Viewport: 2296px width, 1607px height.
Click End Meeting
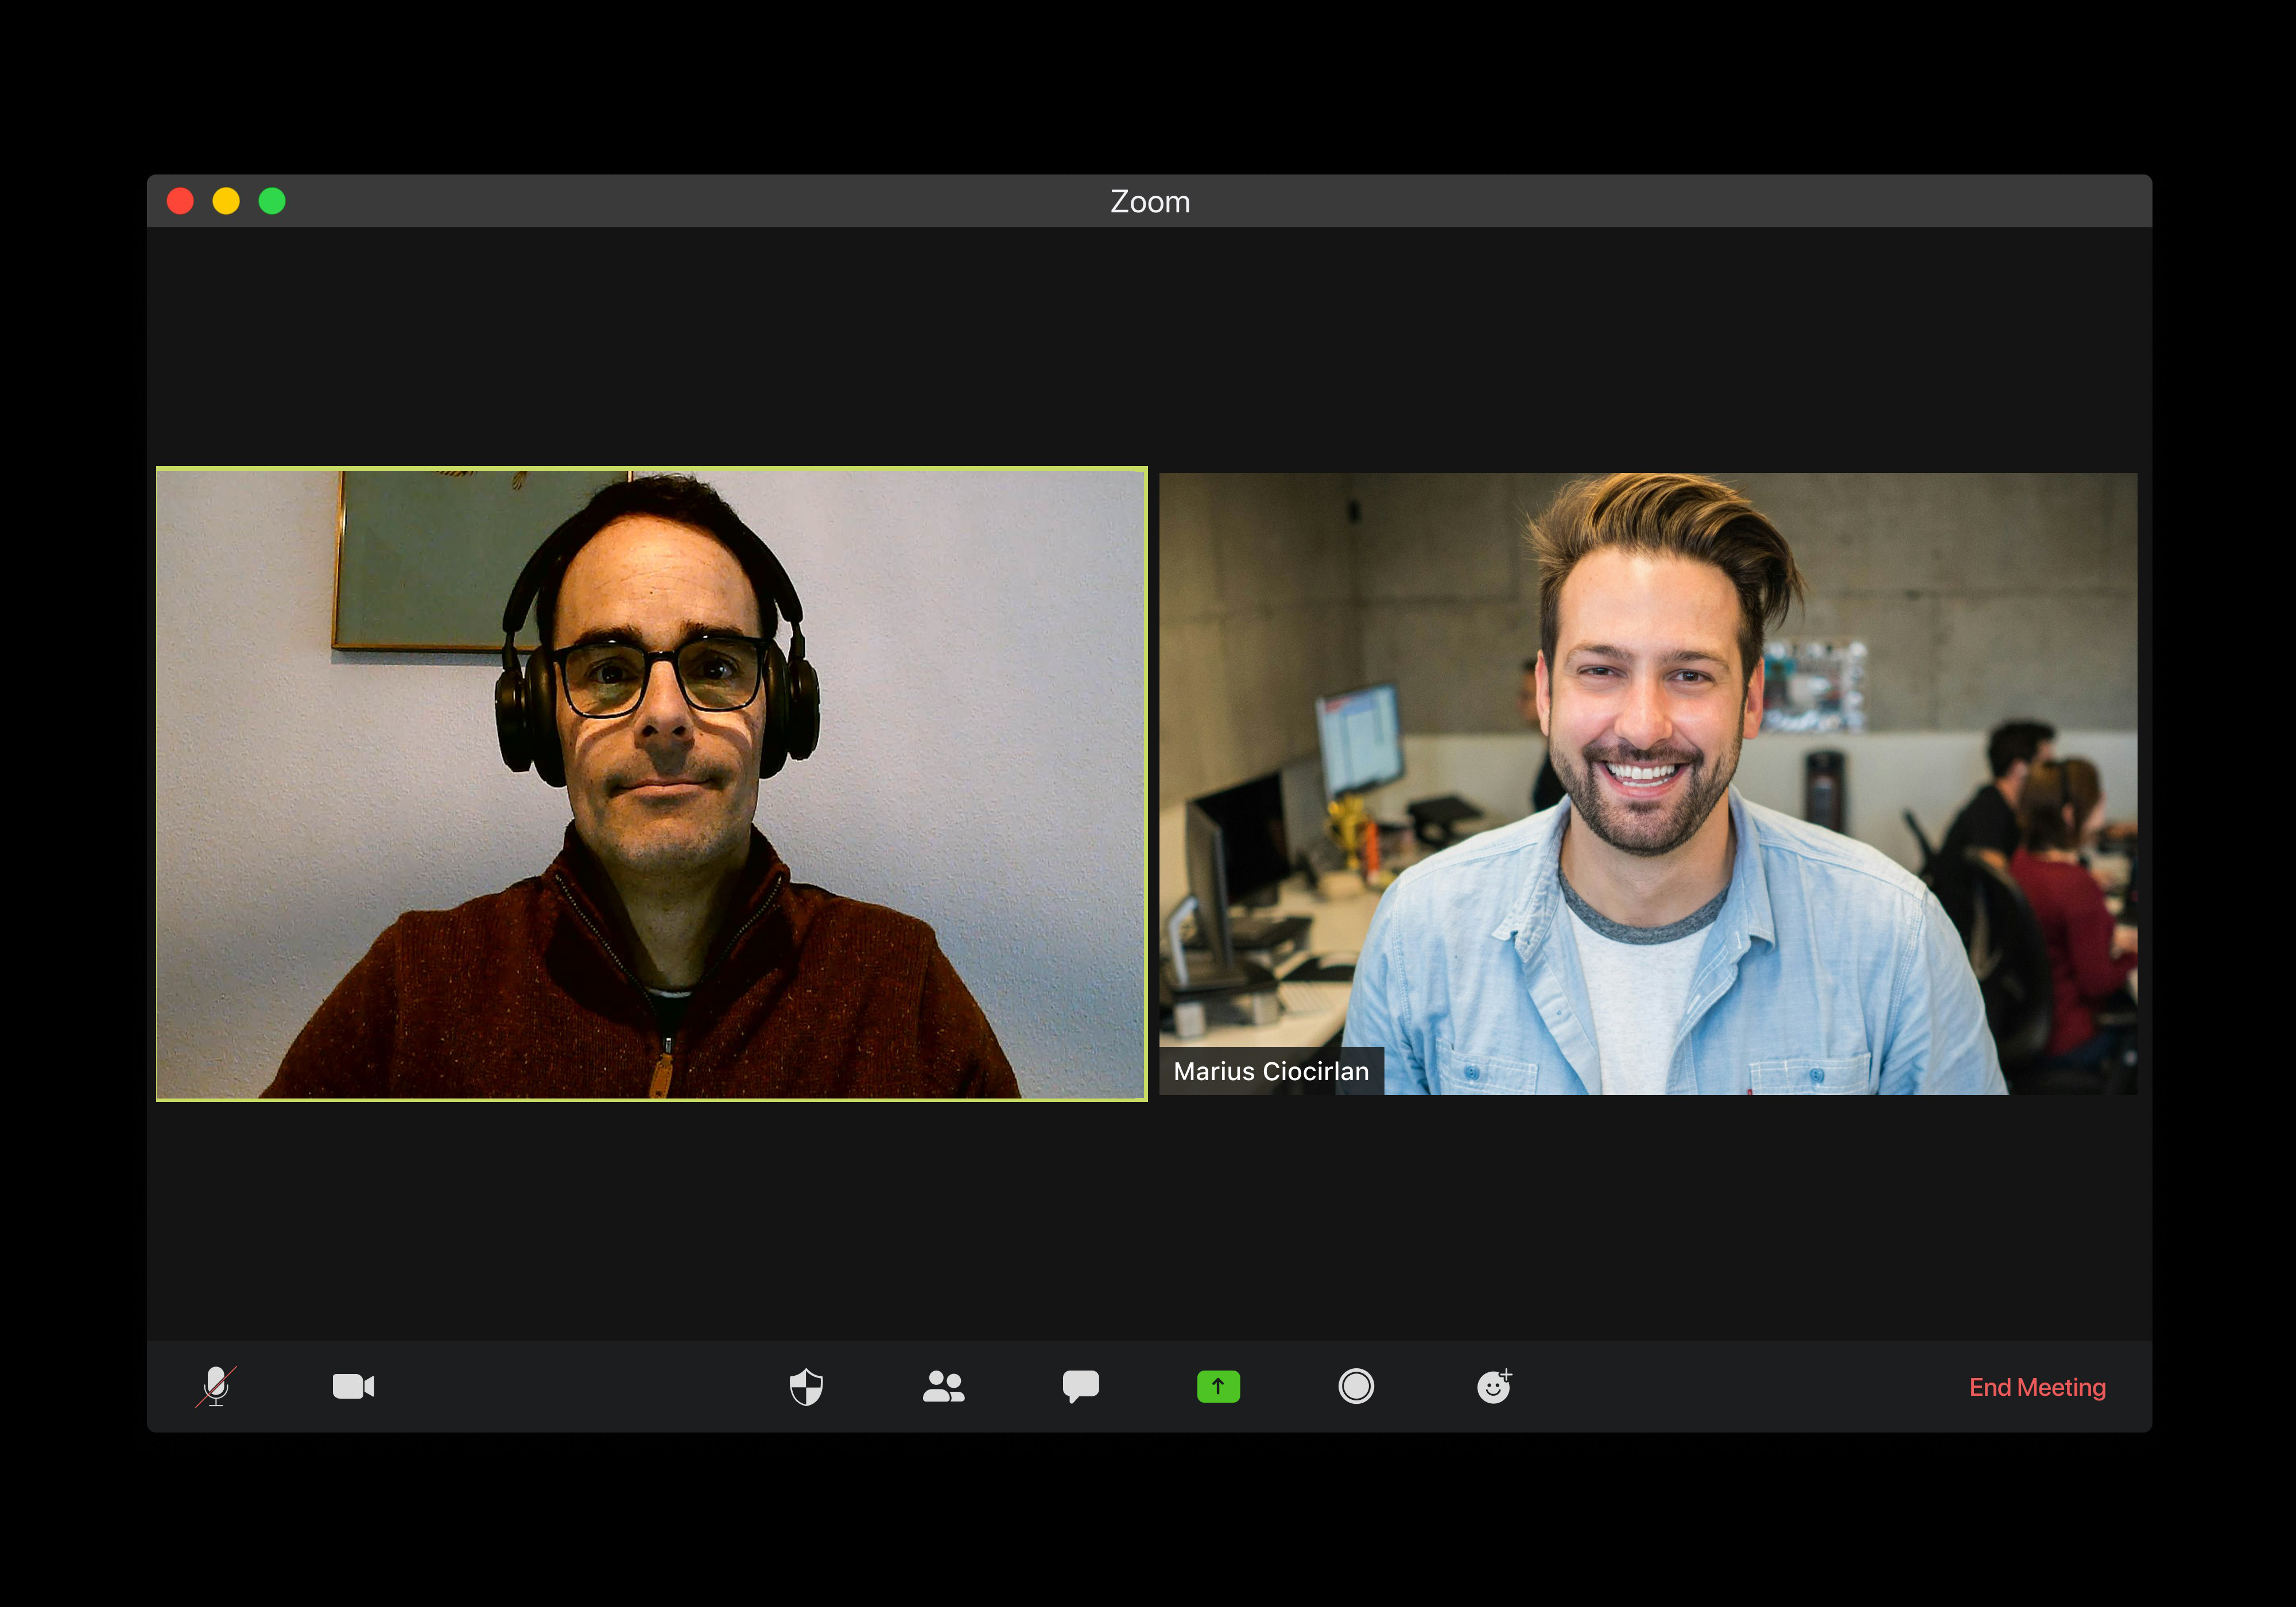2037,1387
